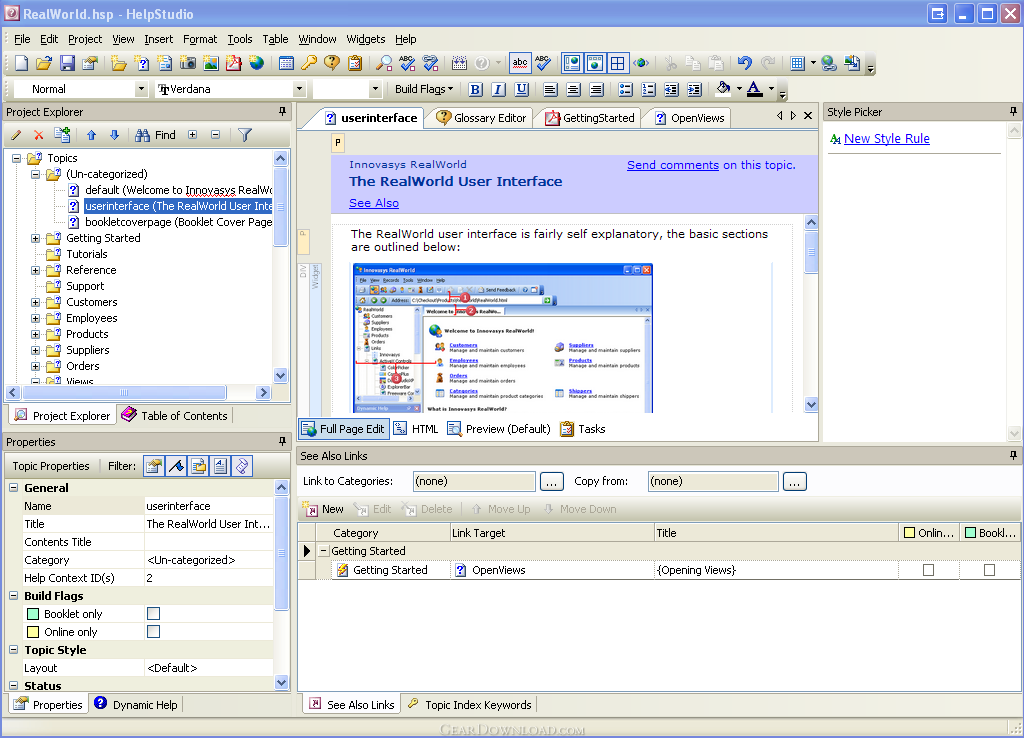The image size is (1024, 738).
Task: Click the filter funnel icon in Project Explorer
Action: click(x=245, y=135)
